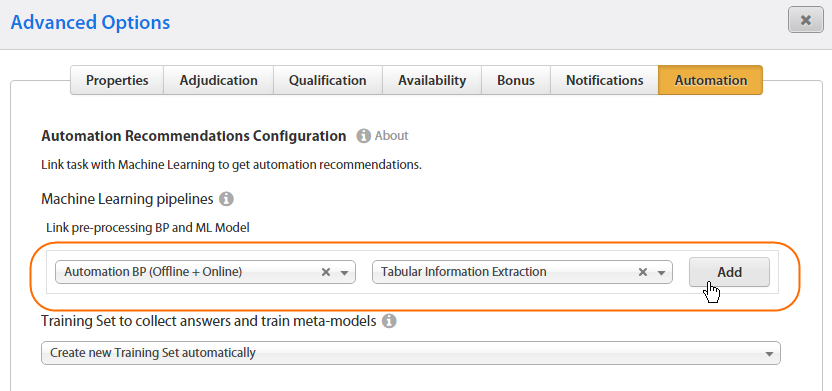The image size is (832, 391).
Task: Select the Bonus tab
Action: pos(516,81)
